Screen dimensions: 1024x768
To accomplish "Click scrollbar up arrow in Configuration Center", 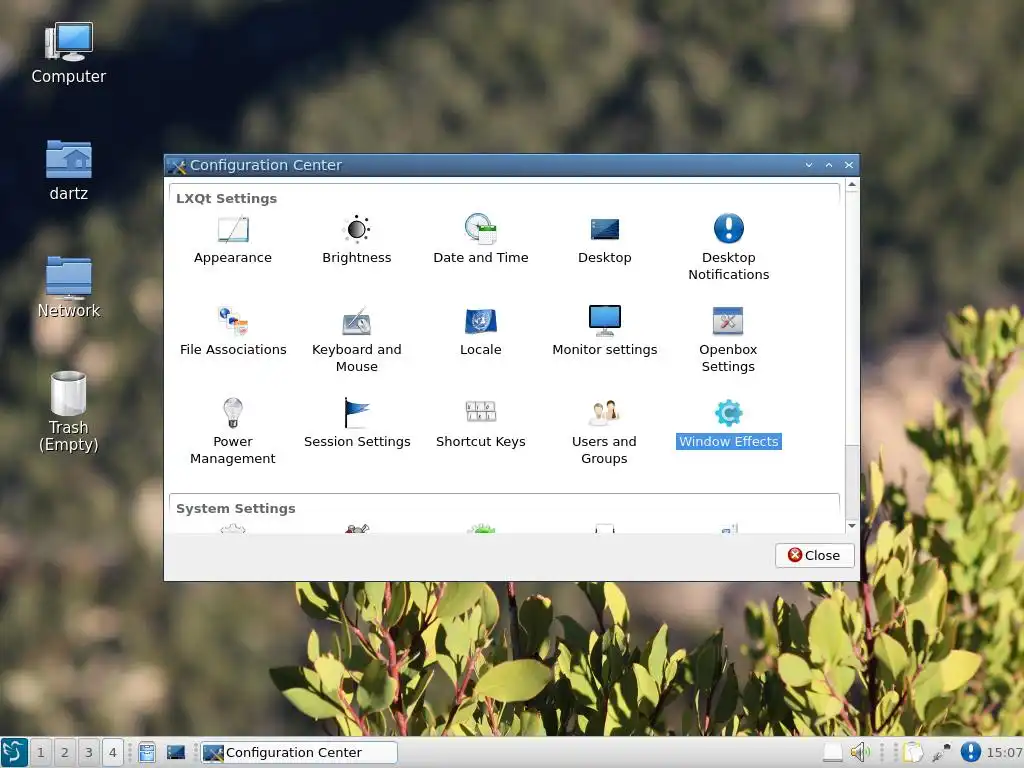I will click(x=852, y=185).
